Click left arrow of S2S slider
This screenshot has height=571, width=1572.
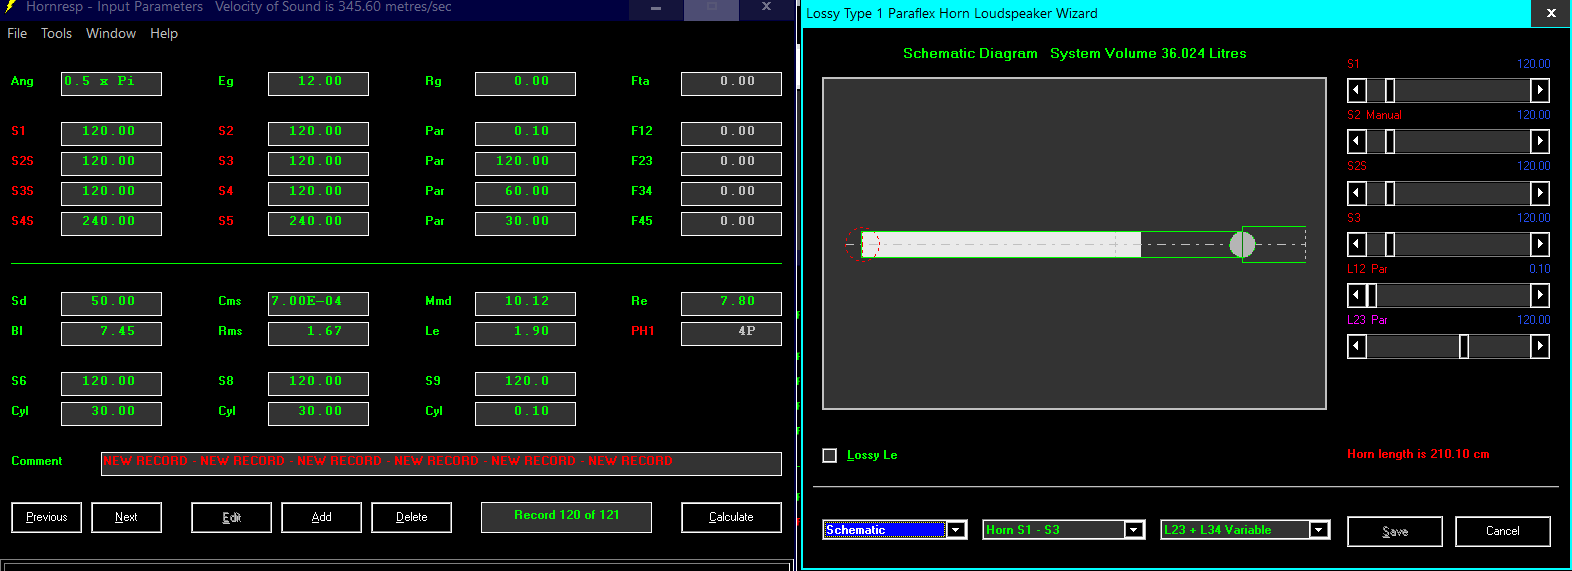click(1357, 193)
